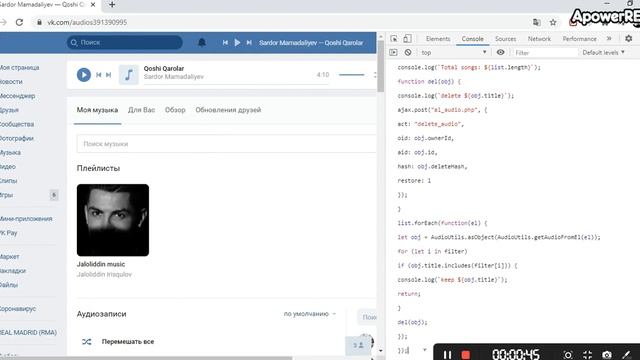Activate DevTools inspect element picker

394,39
